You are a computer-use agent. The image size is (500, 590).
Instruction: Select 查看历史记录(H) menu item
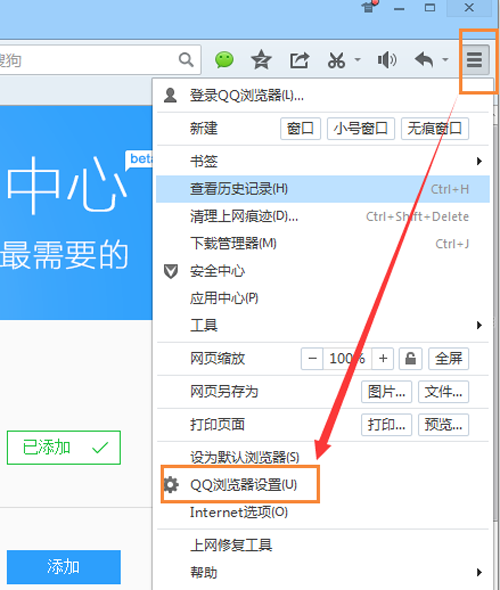click(323, 189)
